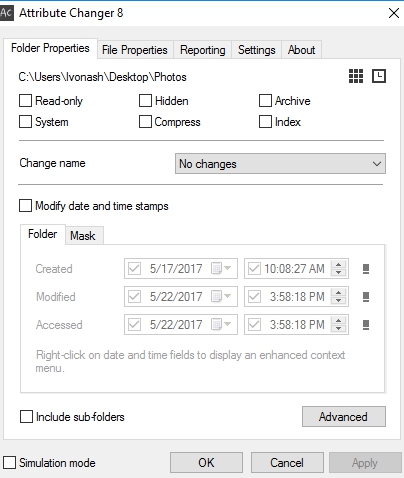Open the File Properties tab
The height and width of the screenshot is (478, 404).
(135, 50)
